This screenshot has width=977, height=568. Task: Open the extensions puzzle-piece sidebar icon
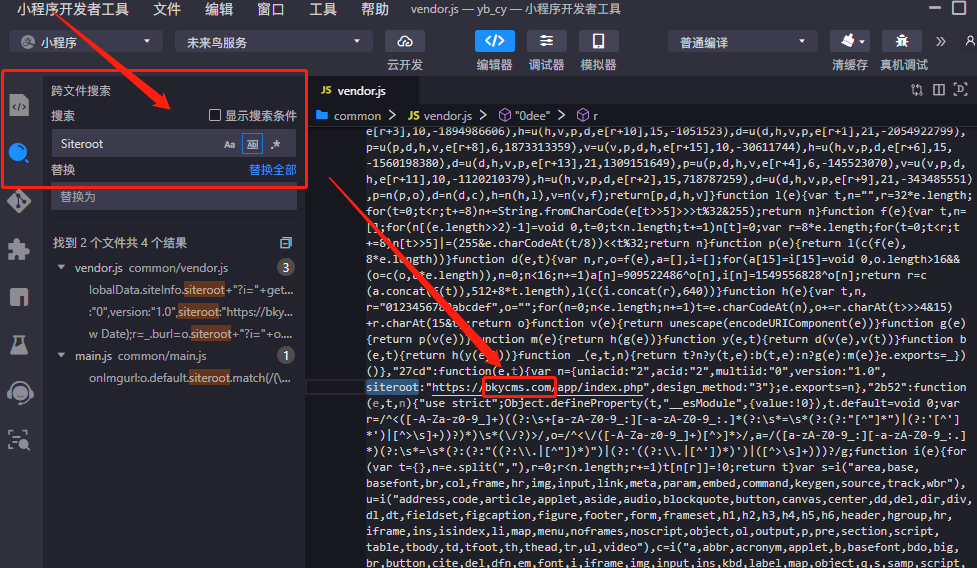[19, 248]
